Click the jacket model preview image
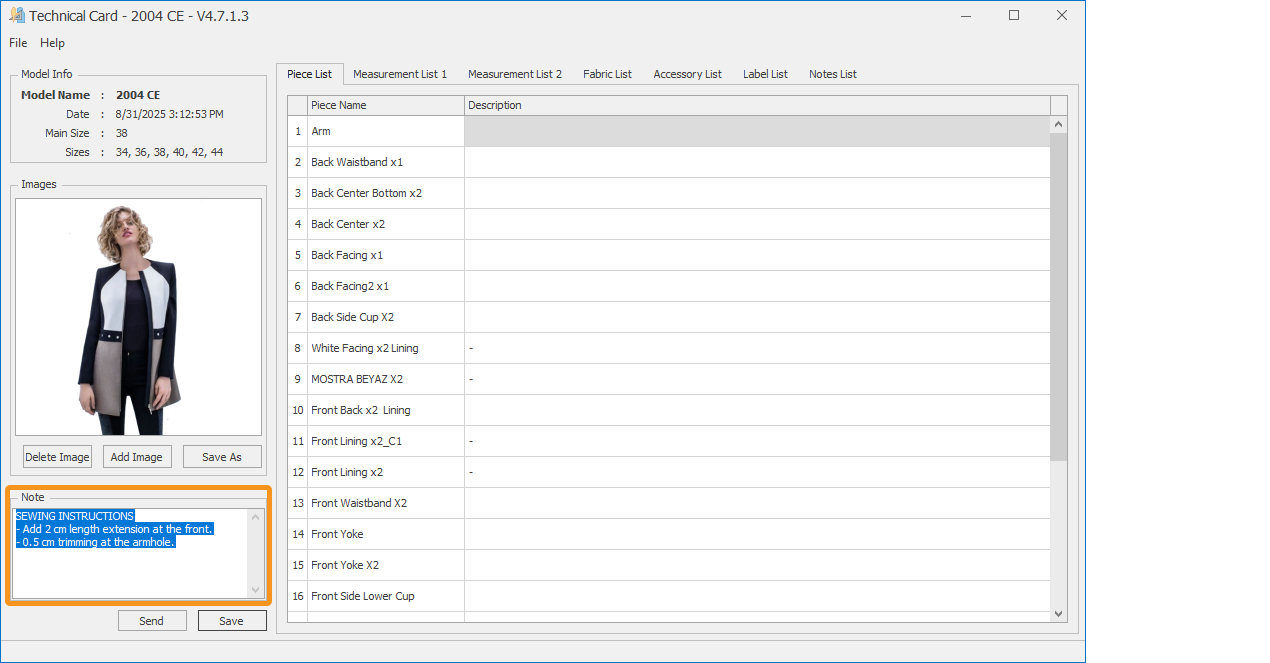This screenshot has width=1270, height=663. tap(138, 317)
